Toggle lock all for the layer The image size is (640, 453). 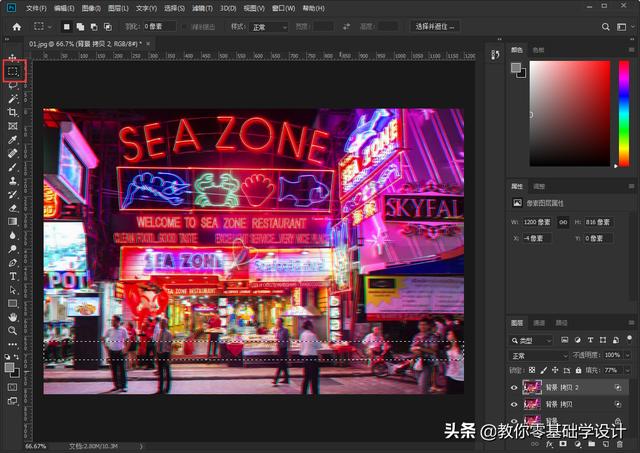(x=578, y=371)
